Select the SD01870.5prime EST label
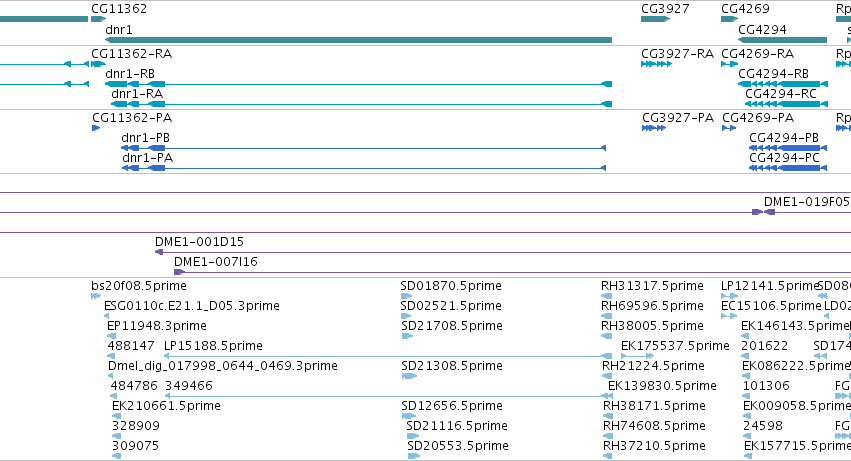851x461 pixels. coord(451,286)
